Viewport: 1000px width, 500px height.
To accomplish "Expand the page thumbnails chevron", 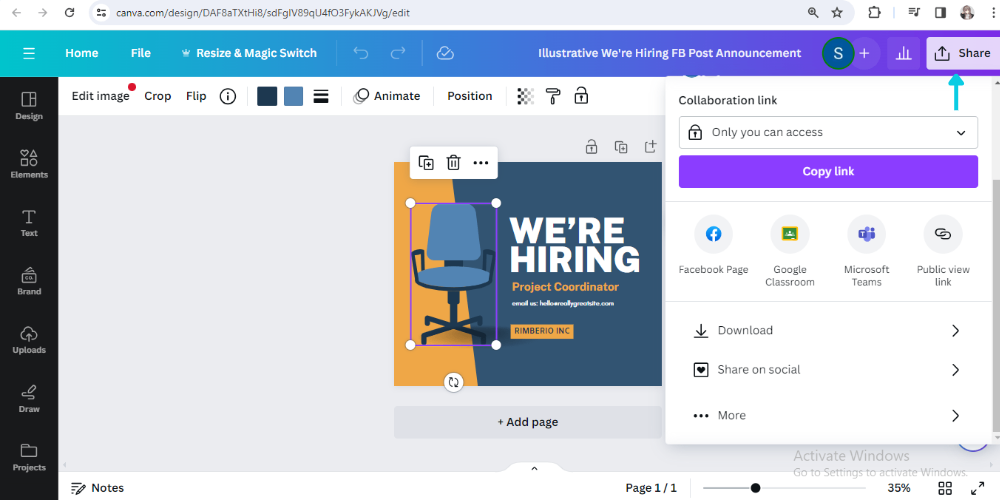I will pyautogui.click(x=534, y=469).
